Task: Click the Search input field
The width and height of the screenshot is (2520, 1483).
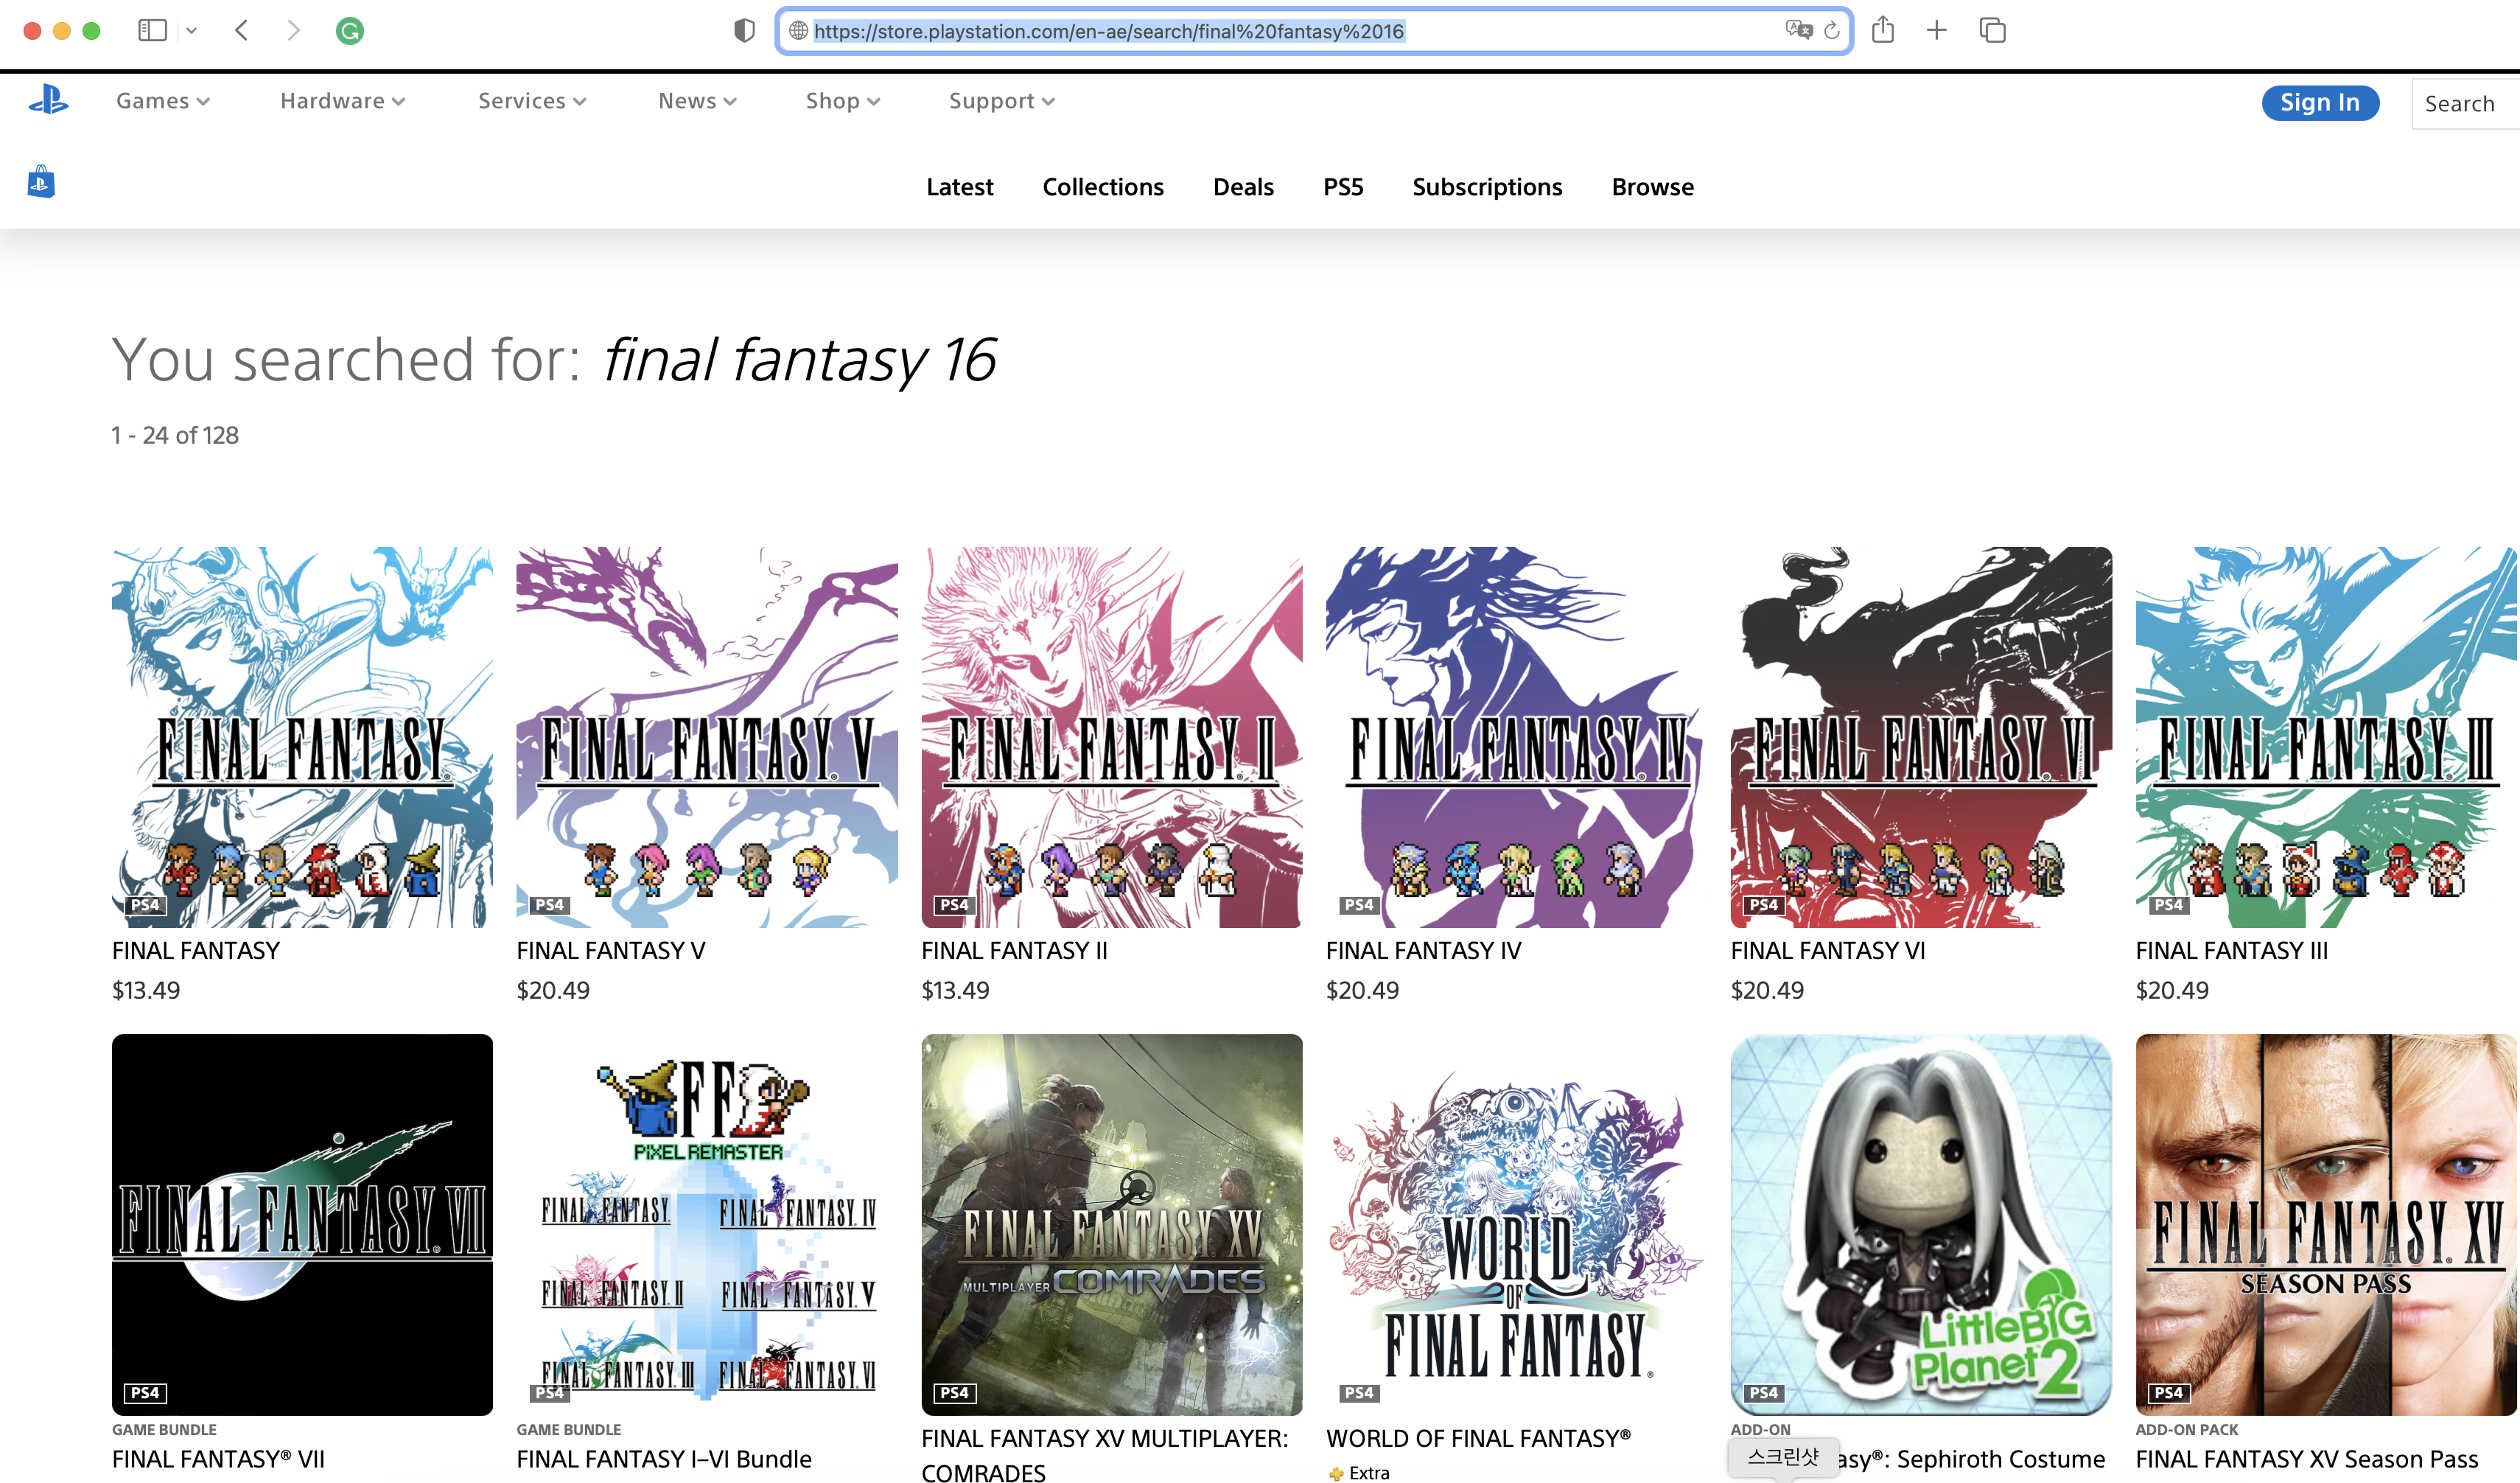Action: [x=2461, y=104]
